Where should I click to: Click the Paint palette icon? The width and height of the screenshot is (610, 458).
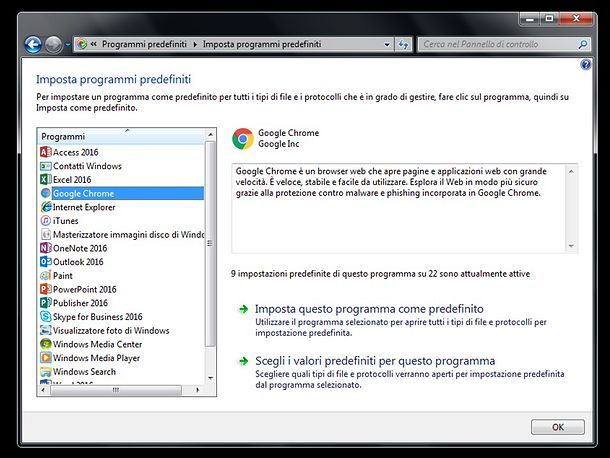click(x=46, y=276)
